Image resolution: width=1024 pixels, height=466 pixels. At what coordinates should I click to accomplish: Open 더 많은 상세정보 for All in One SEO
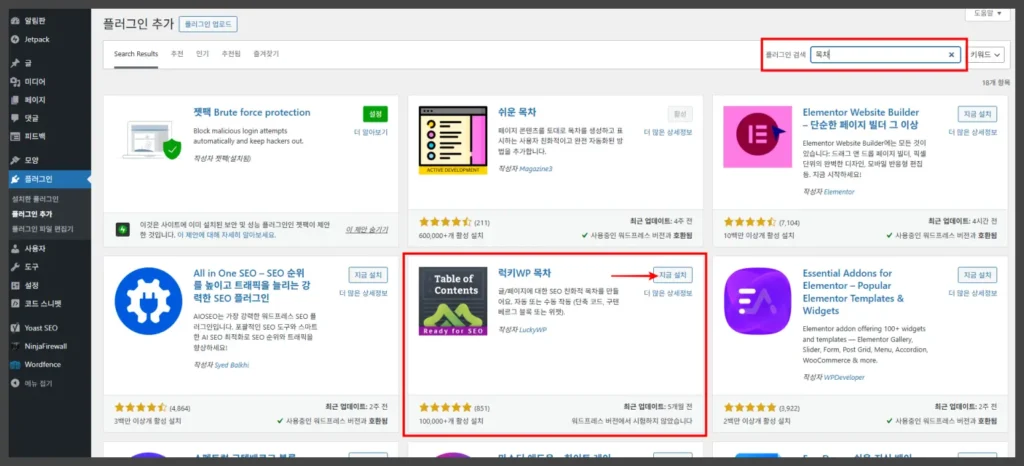click(x=364, y=293)
